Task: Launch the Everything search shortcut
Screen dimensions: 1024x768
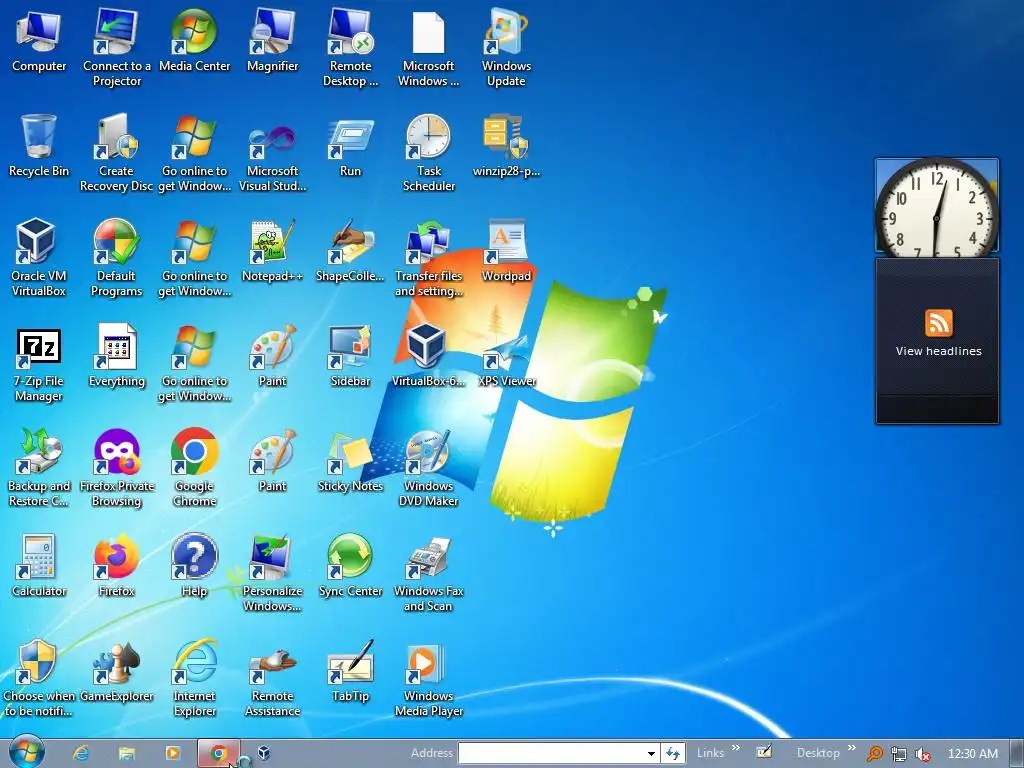Action: [116, 355]
